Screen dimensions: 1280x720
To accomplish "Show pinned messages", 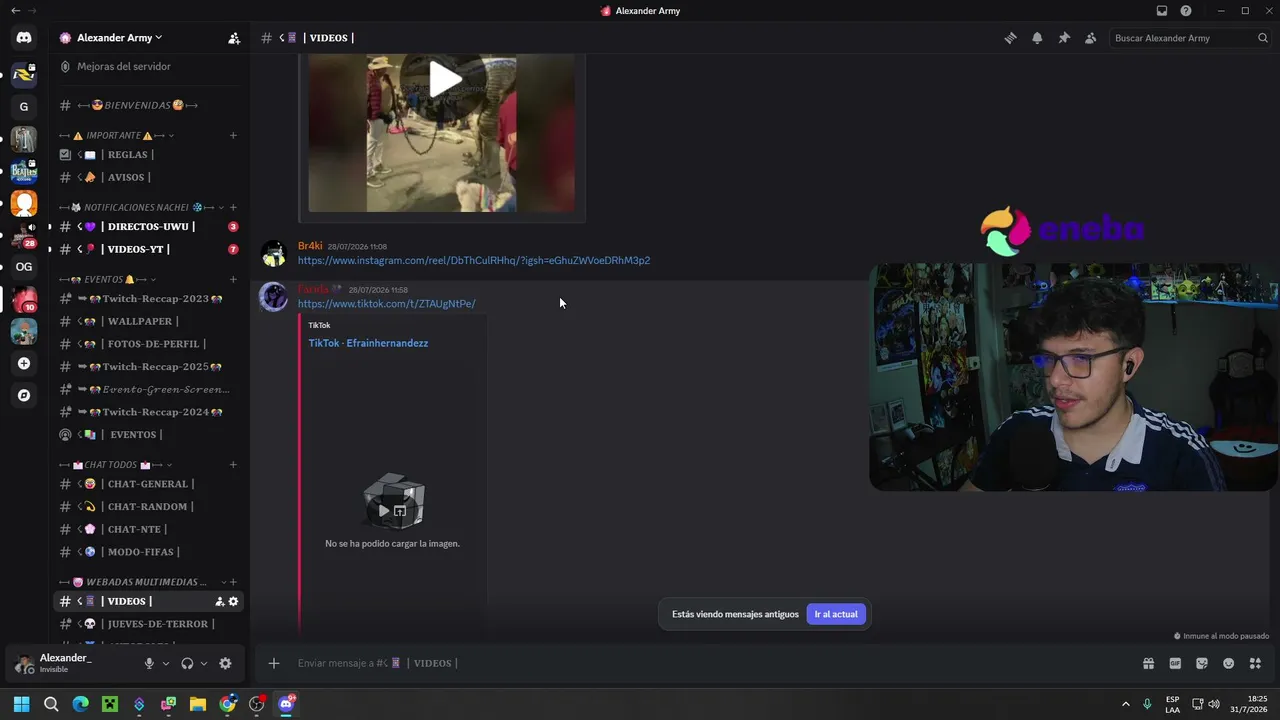I will [1064, 38].
